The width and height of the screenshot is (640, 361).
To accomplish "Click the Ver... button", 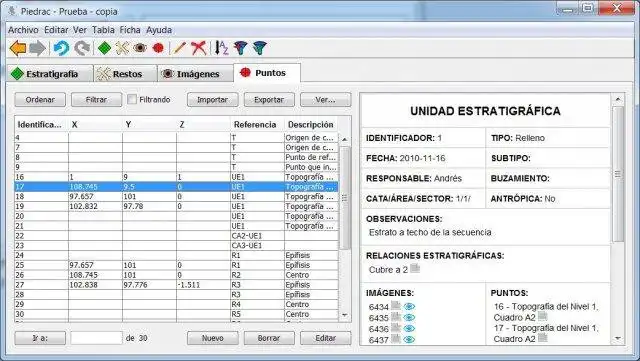I will click(x=325, y=100).
